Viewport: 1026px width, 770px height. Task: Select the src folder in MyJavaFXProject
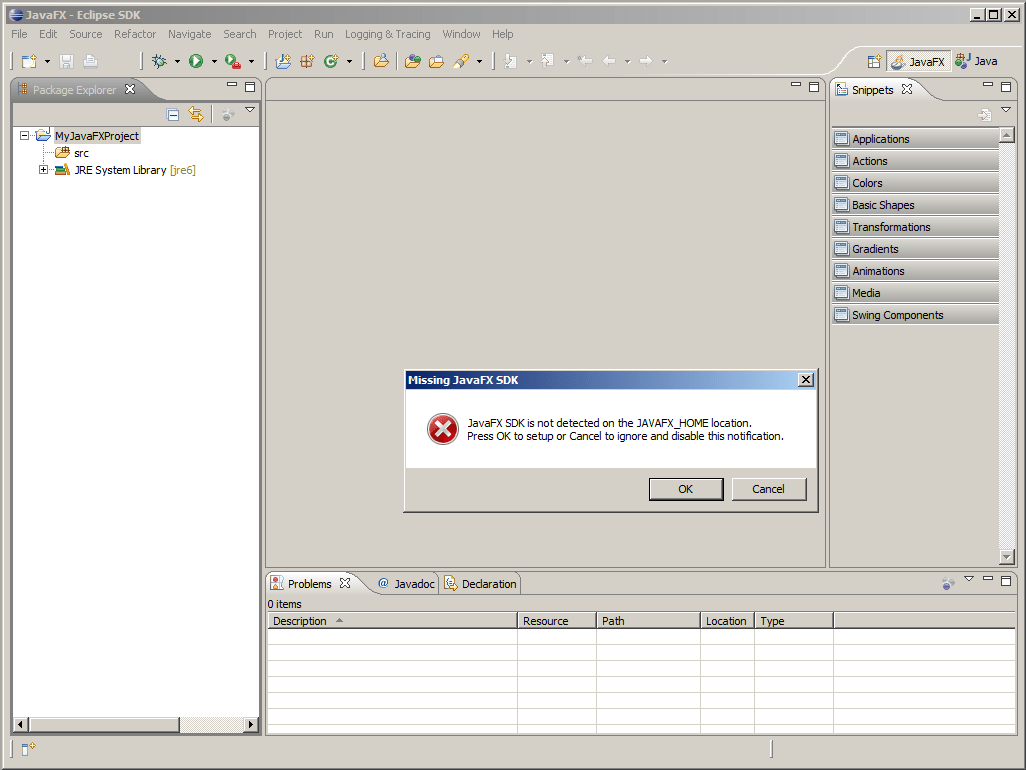click(81, 152)
